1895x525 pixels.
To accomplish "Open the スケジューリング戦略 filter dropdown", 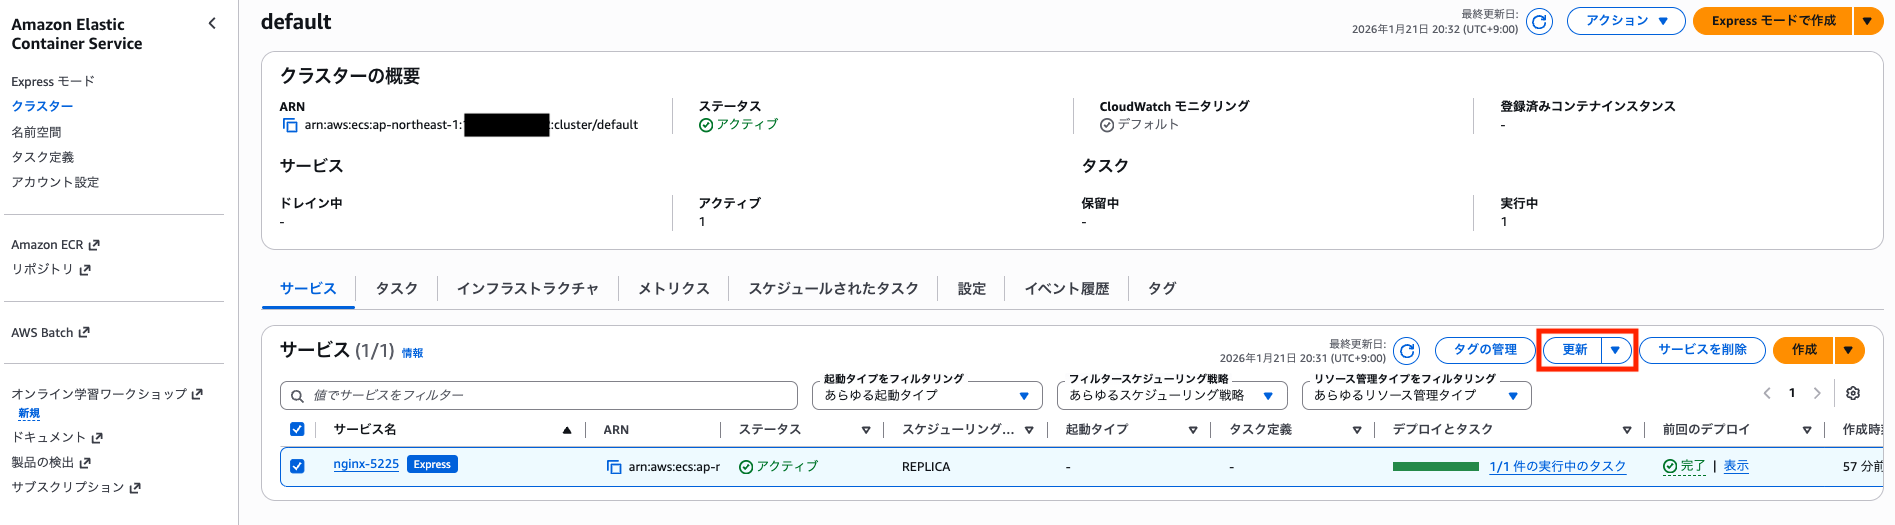I will [x=1172, y=395].
